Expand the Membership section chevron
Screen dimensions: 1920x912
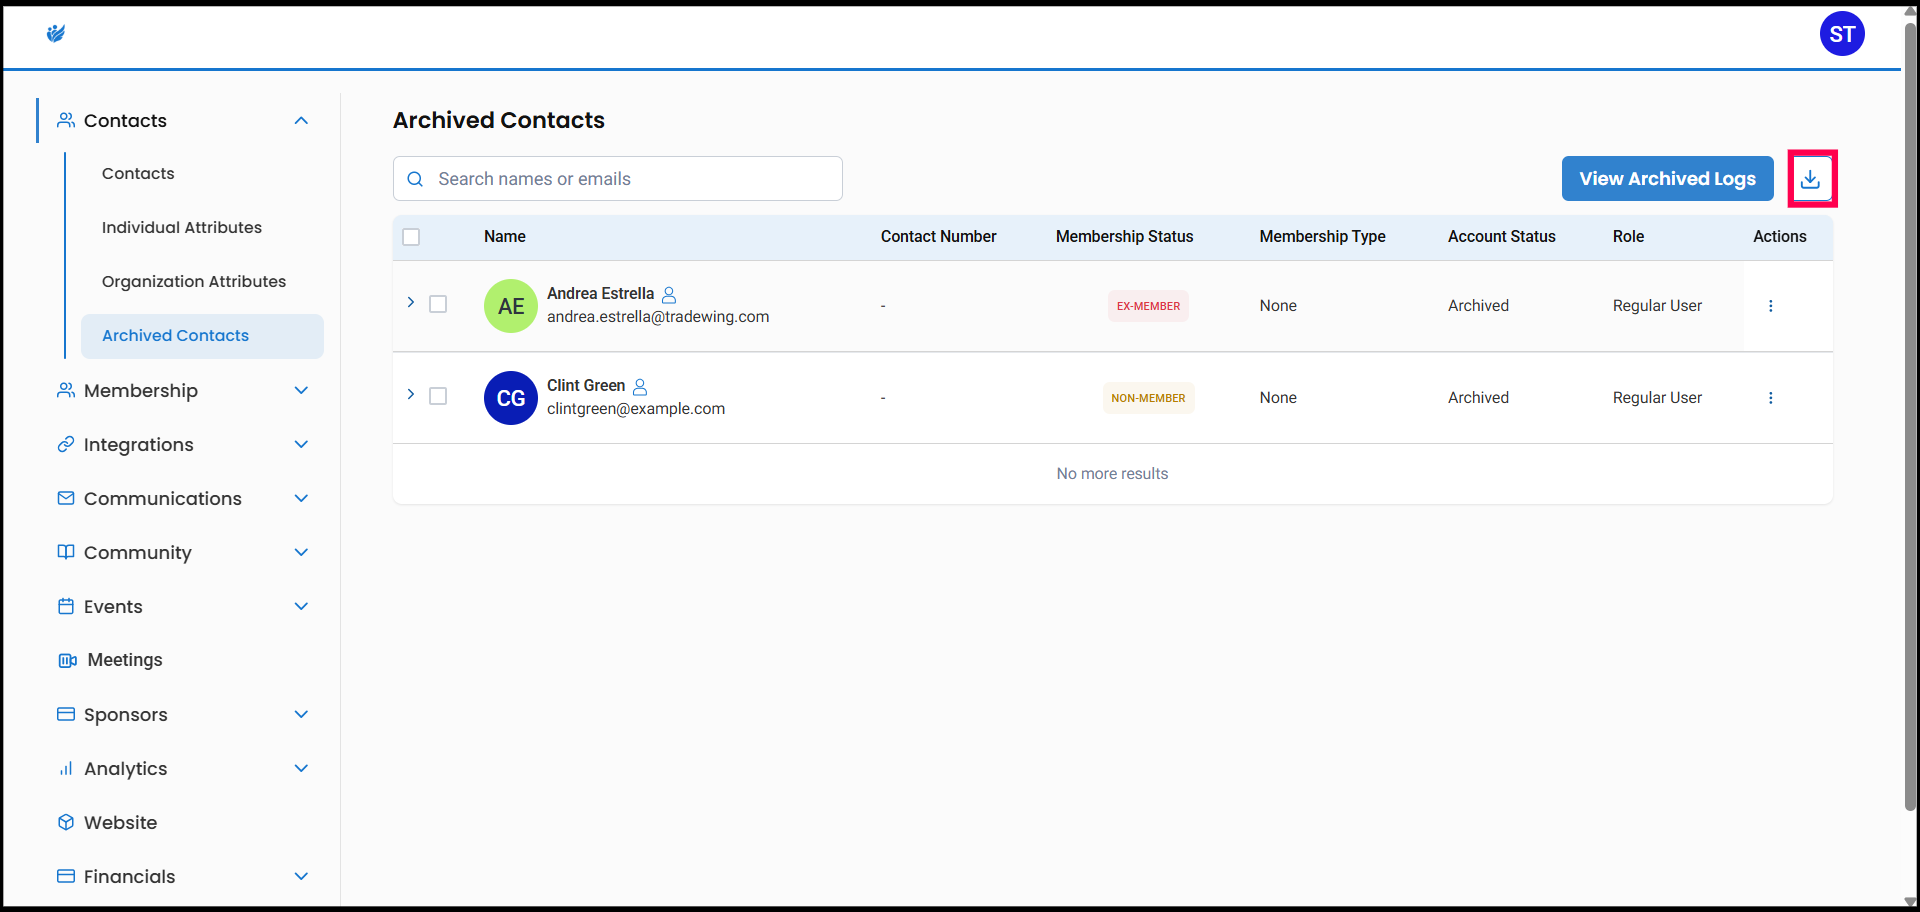click(x=301, y=390)
